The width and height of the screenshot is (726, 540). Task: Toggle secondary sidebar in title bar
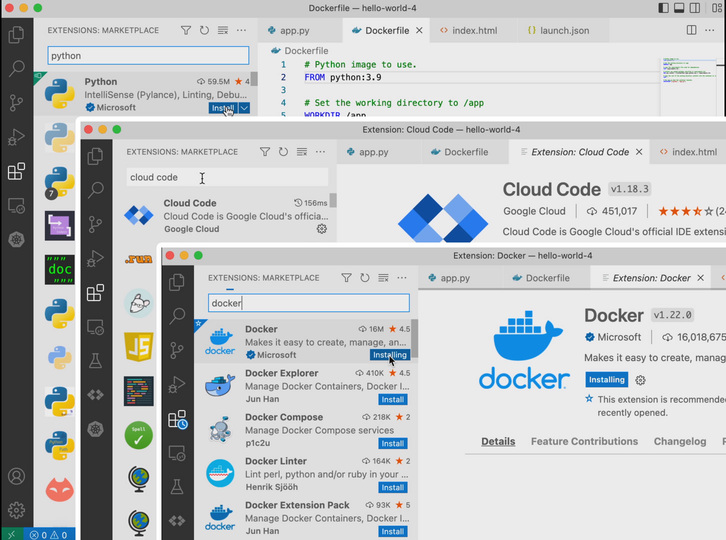coord(695,8)
